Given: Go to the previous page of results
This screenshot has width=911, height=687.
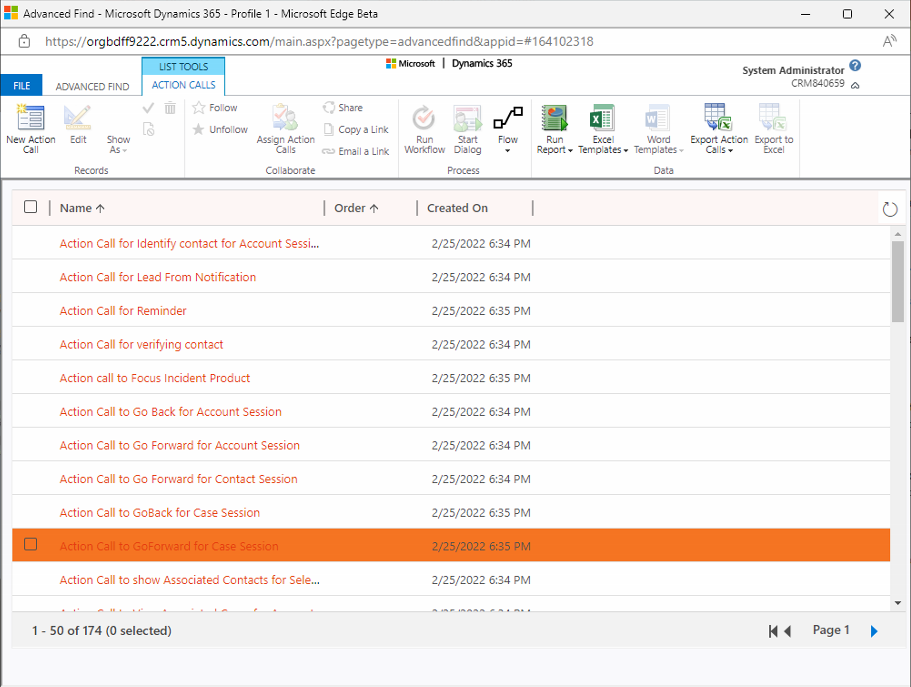Looking at the screenshot, I should (788, 631).
